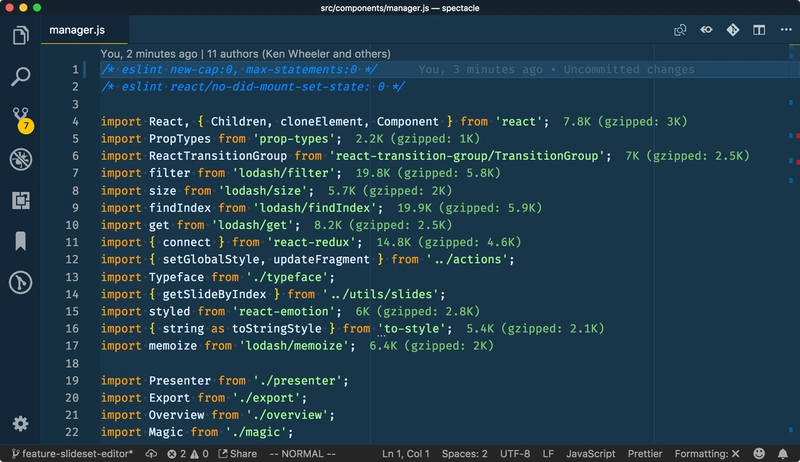Viewport: 800px width, 462px height.
Task: Open the Debug view bug icon
Action: coord(20,159)
